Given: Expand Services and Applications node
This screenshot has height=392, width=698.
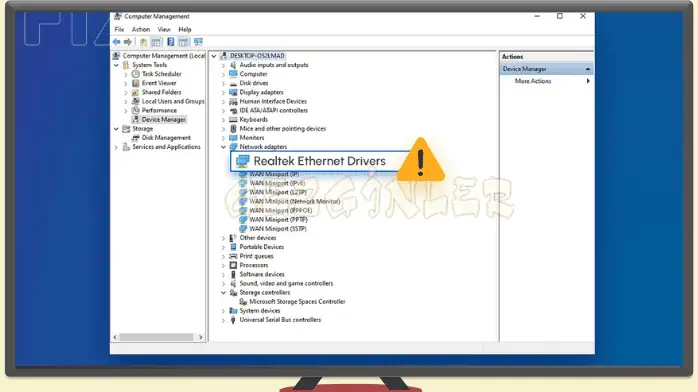Looking at the screenshot, I should click(116, 147).
